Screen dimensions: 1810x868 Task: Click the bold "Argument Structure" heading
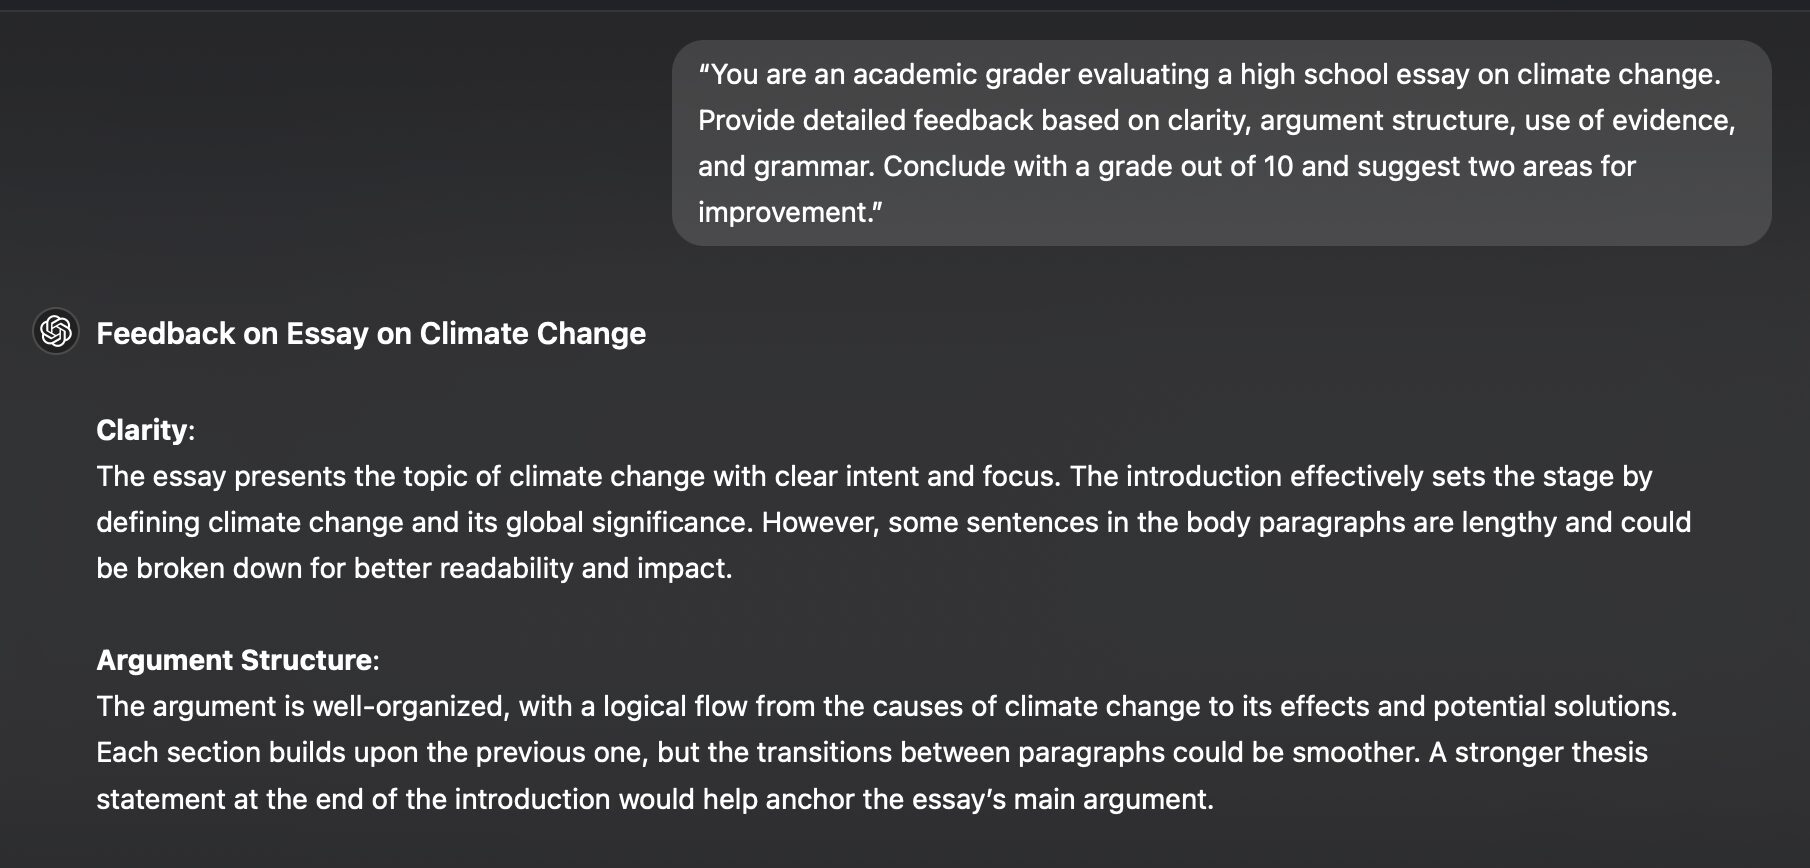[234, 660]
